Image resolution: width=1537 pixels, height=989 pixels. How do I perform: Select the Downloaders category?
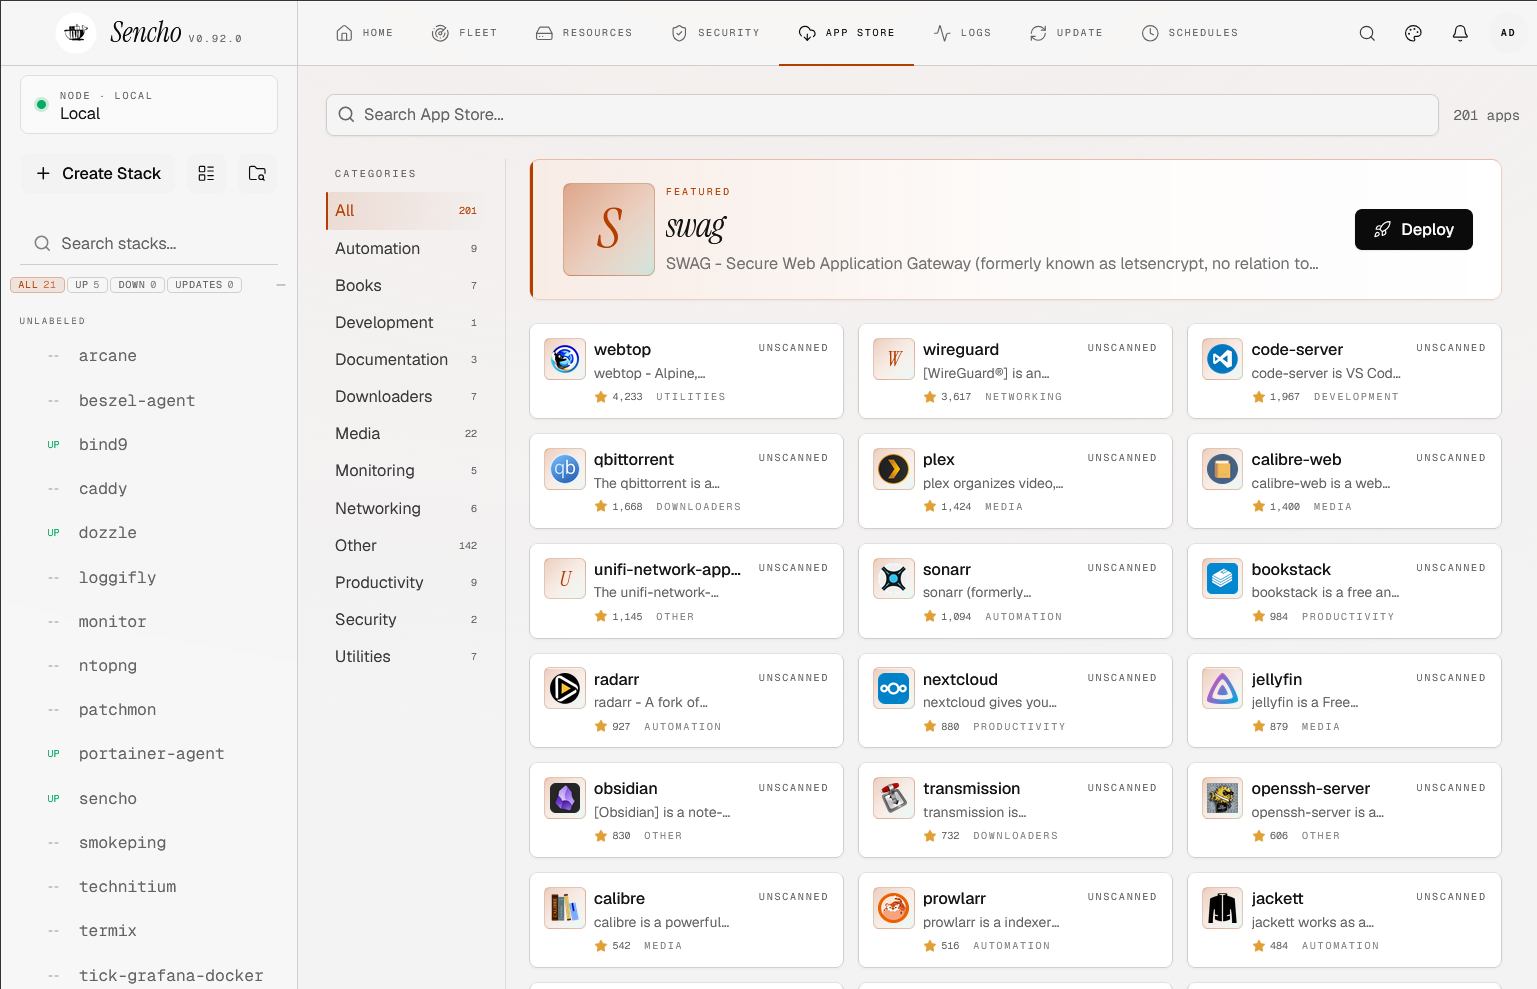pyautogui.click(x=406, y=396)
